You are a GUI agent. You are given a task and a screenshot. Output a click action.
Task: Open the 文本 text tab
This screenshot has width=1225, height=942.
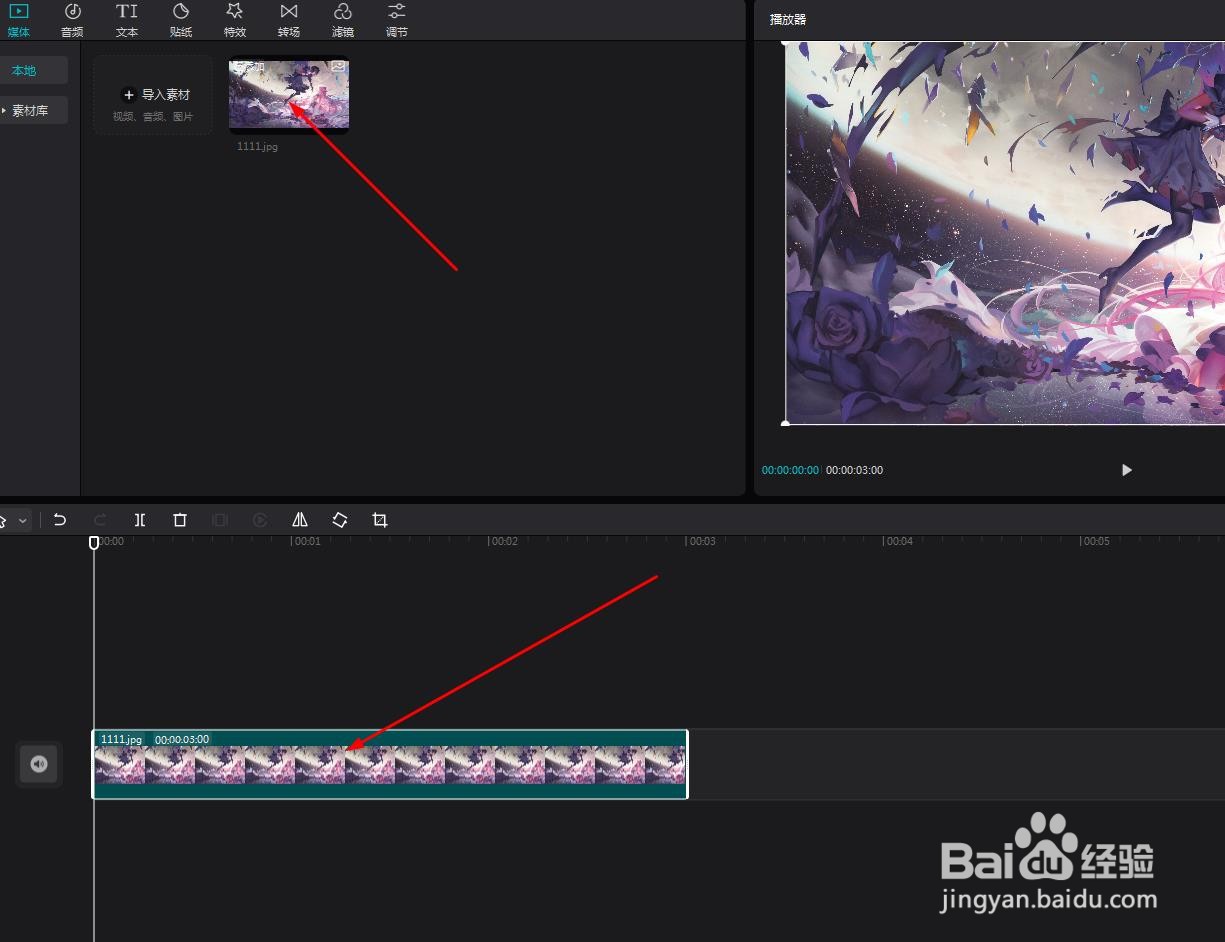tap(126, 20)
